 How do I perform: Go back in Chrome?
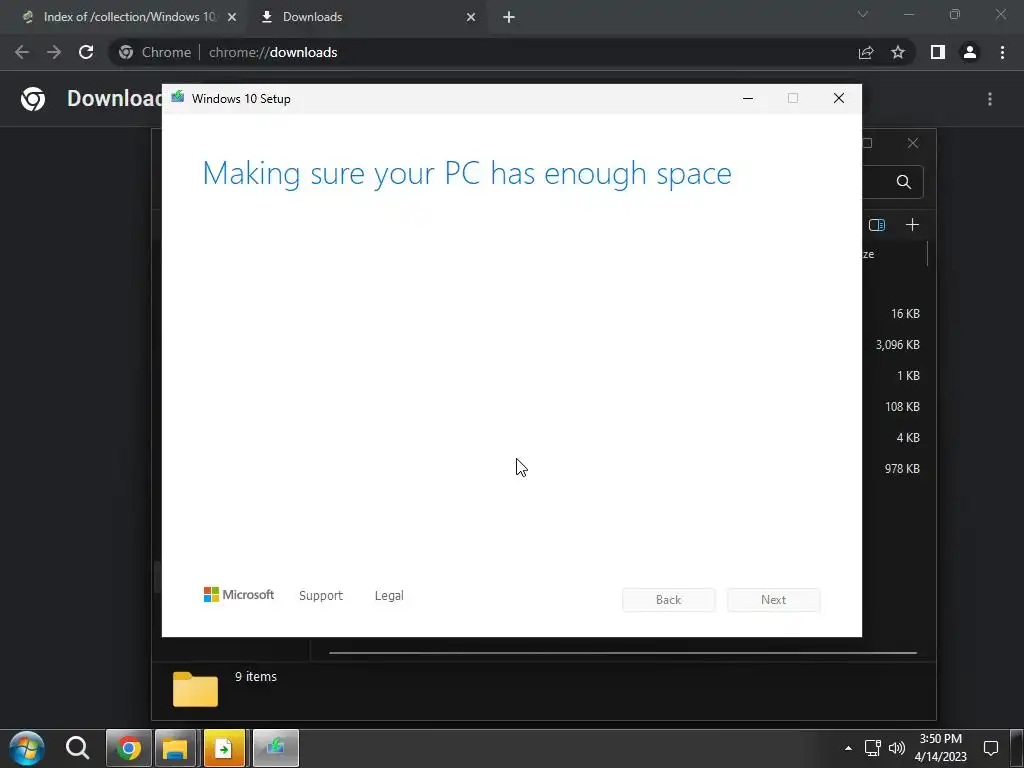point(22,52)
